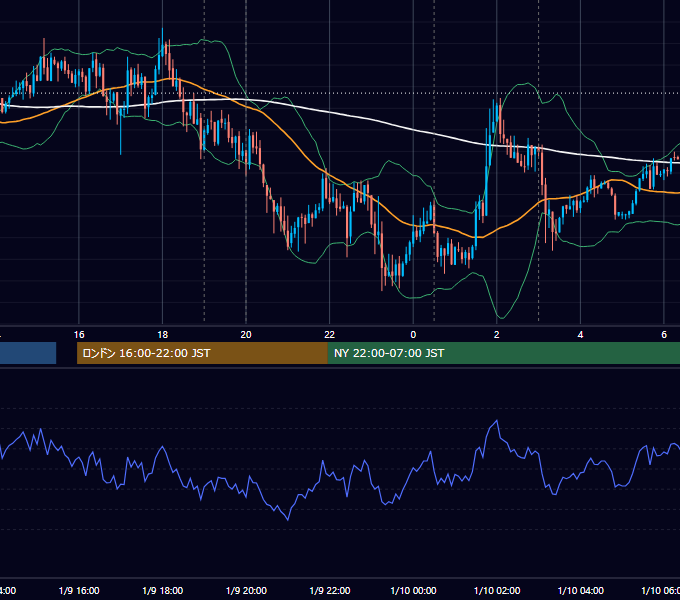Image resolution: width=680 pixels, height=600 pixels.
Task: Click the '16' hour label on upper axis
Action: point(79,335)
